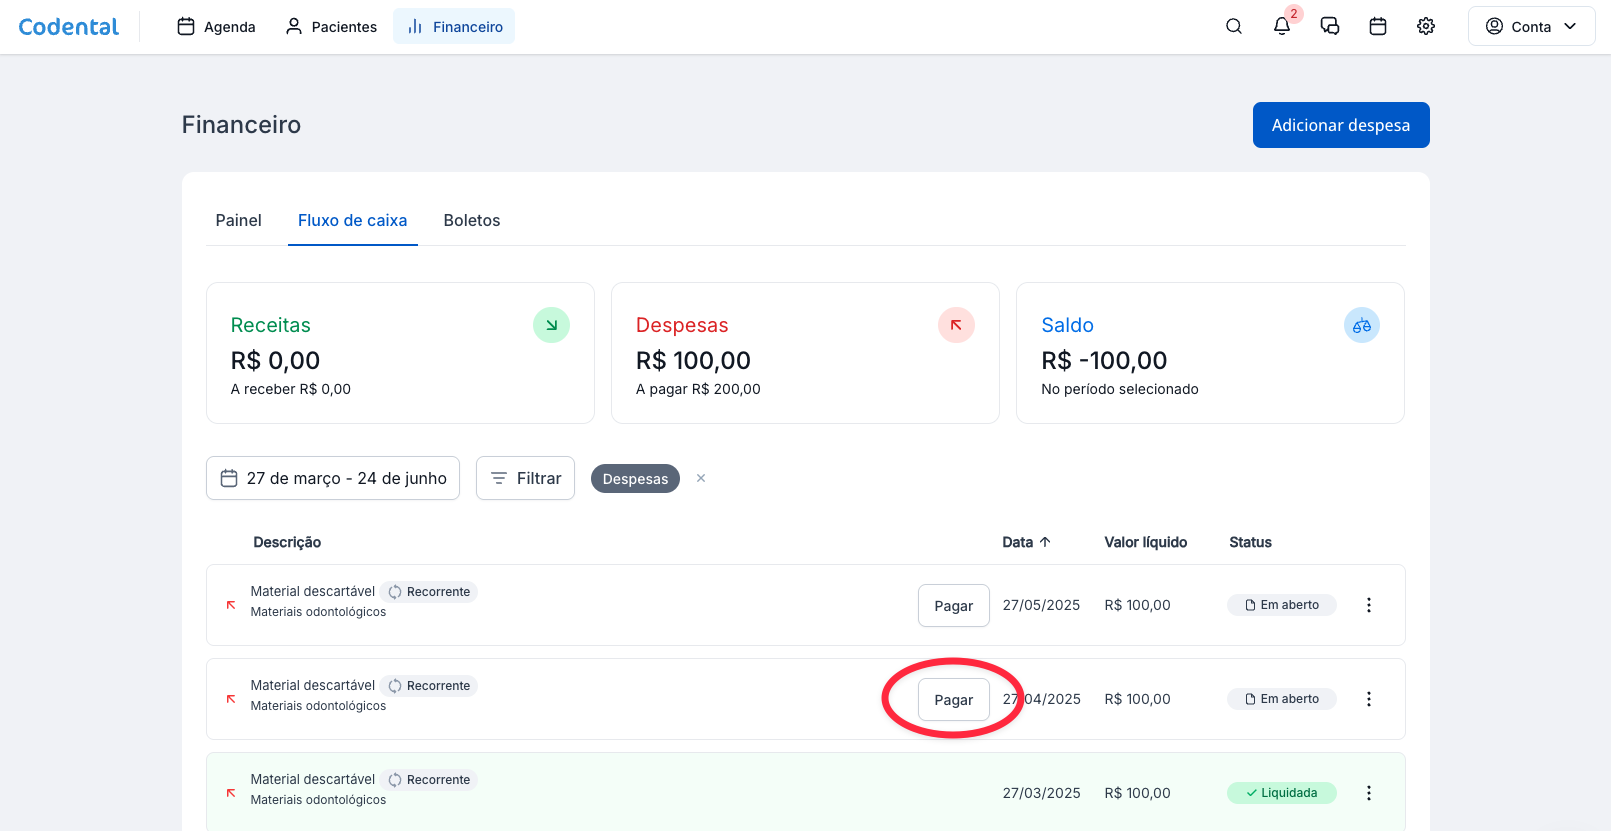Open settings gear icon

[x=1426, y=27]
